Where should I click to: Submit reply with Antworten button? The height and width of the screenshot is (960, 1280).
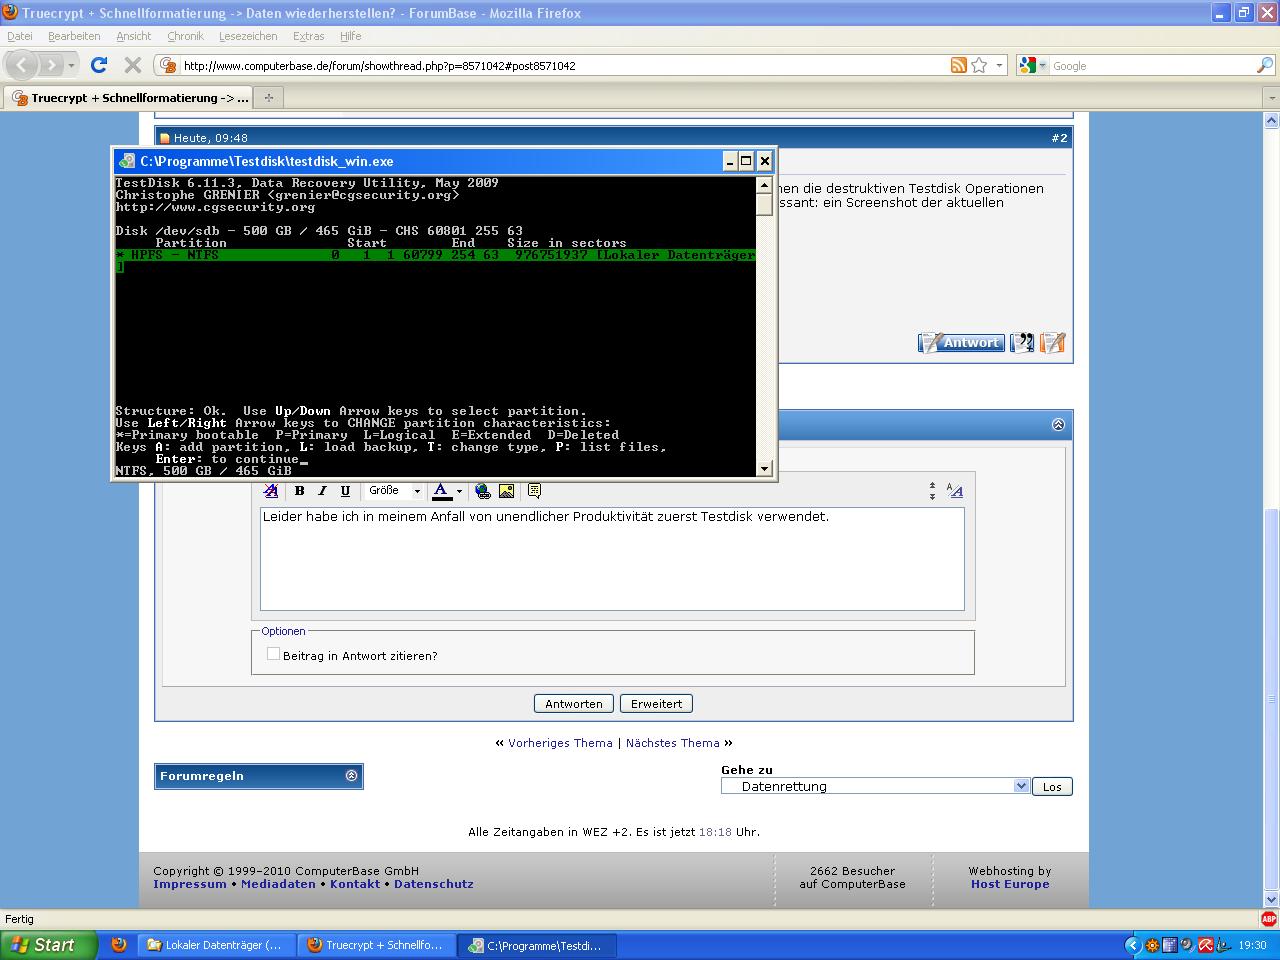coord(574,704)
